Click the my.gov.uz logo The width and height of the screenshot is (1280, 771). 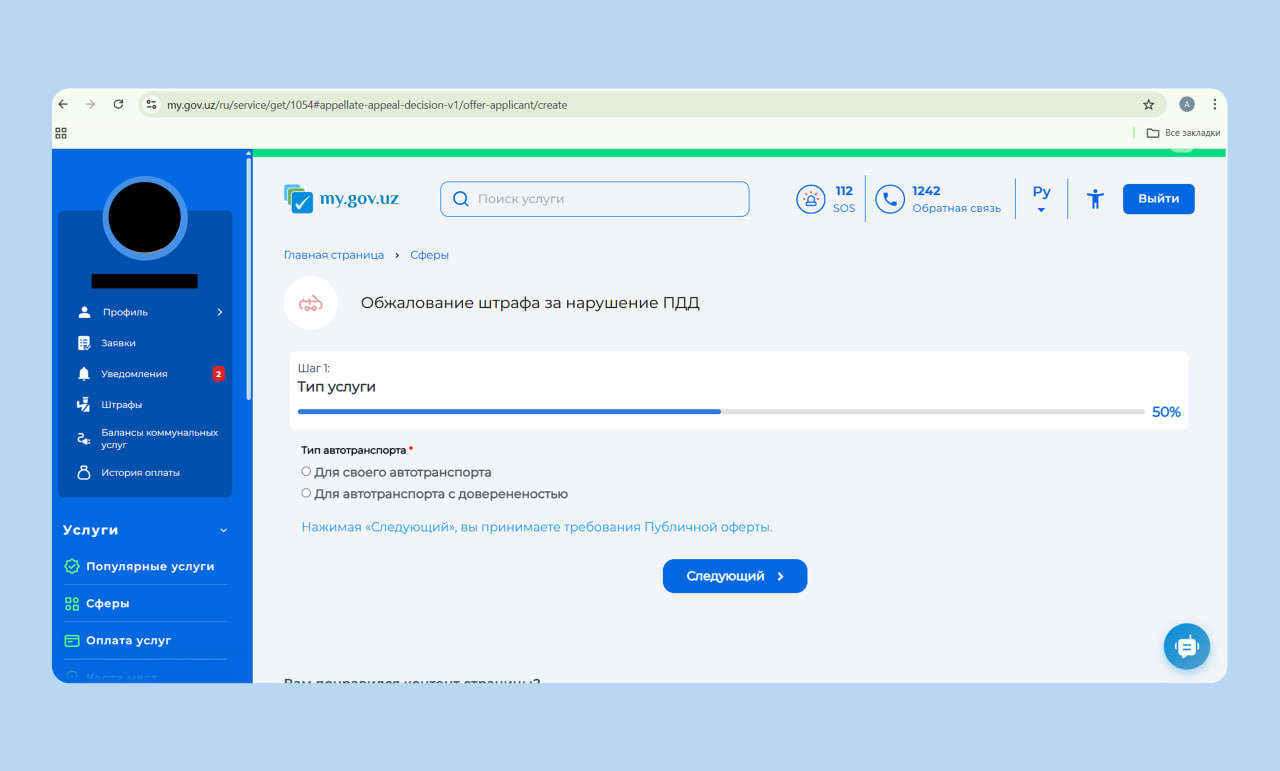(x=341, y=199)
